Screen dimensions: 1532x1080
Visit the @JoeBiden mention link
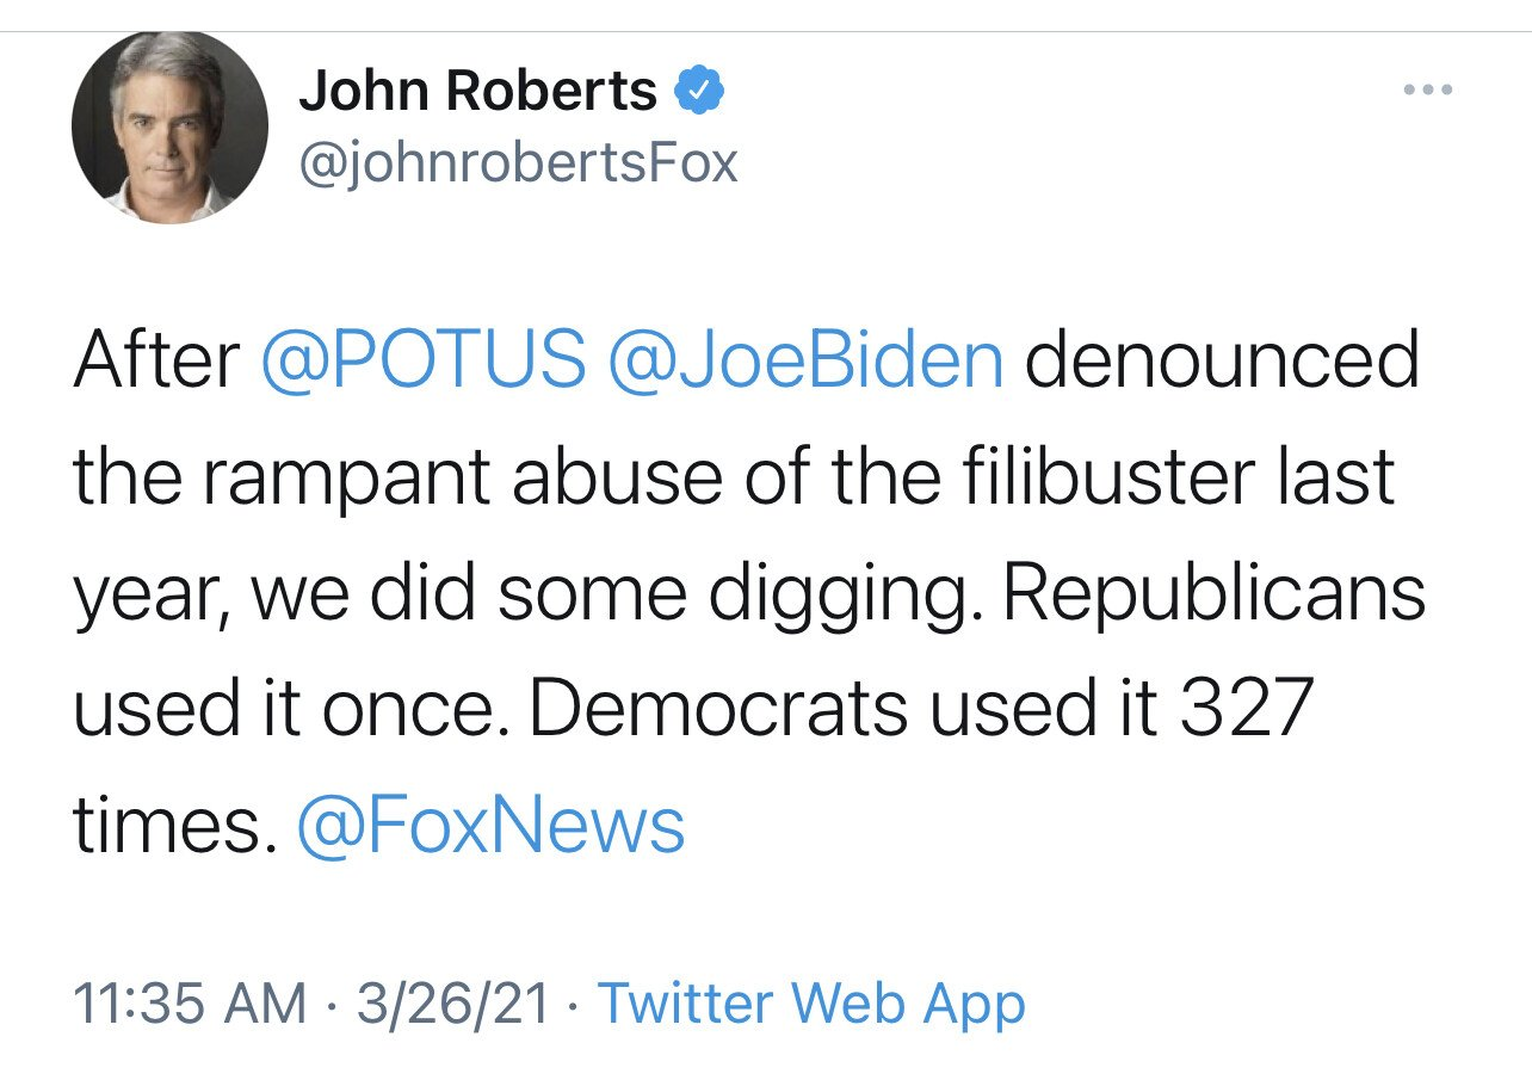pos(805,359)
